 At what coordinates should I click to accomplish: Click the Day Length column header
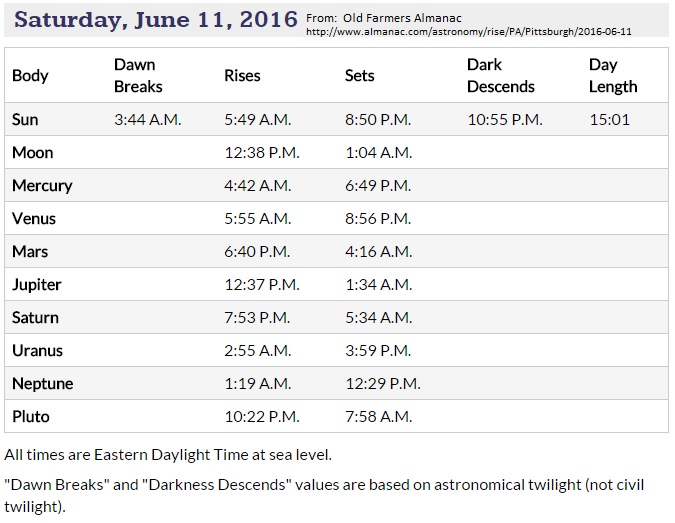click(613, 75)
